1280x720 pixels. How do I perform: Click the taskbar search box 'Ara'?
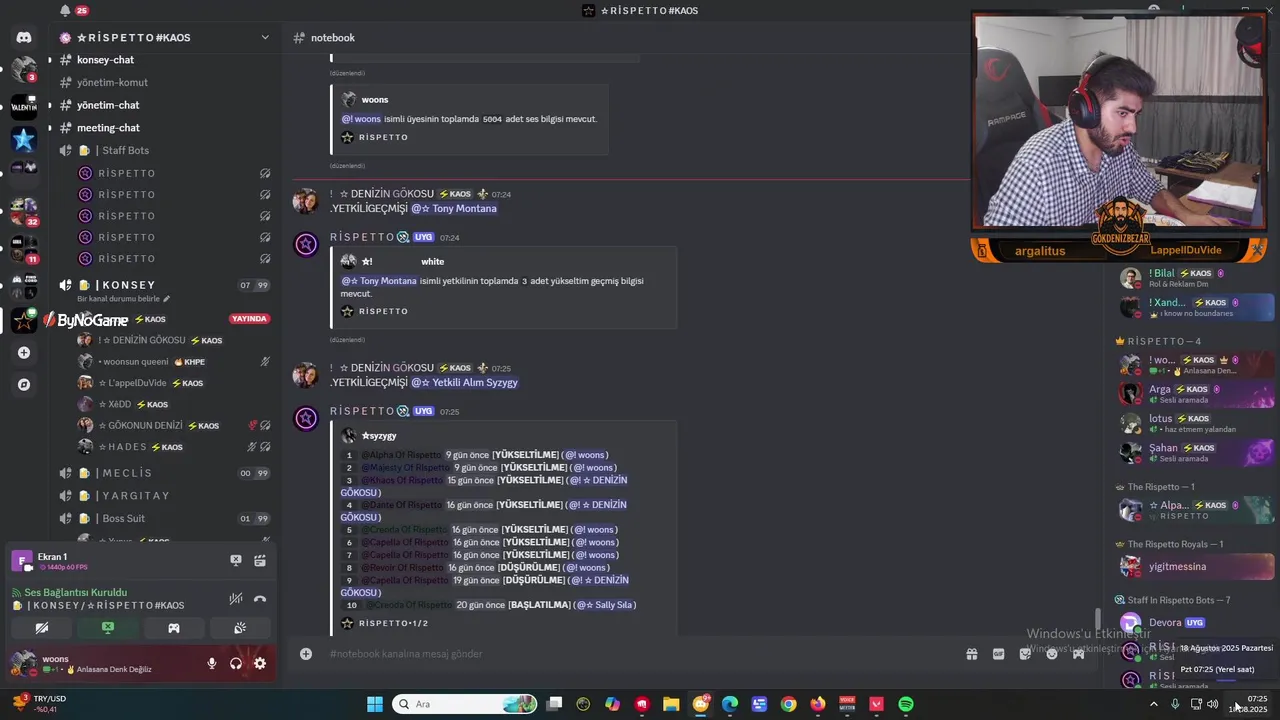tap(464, 704)
